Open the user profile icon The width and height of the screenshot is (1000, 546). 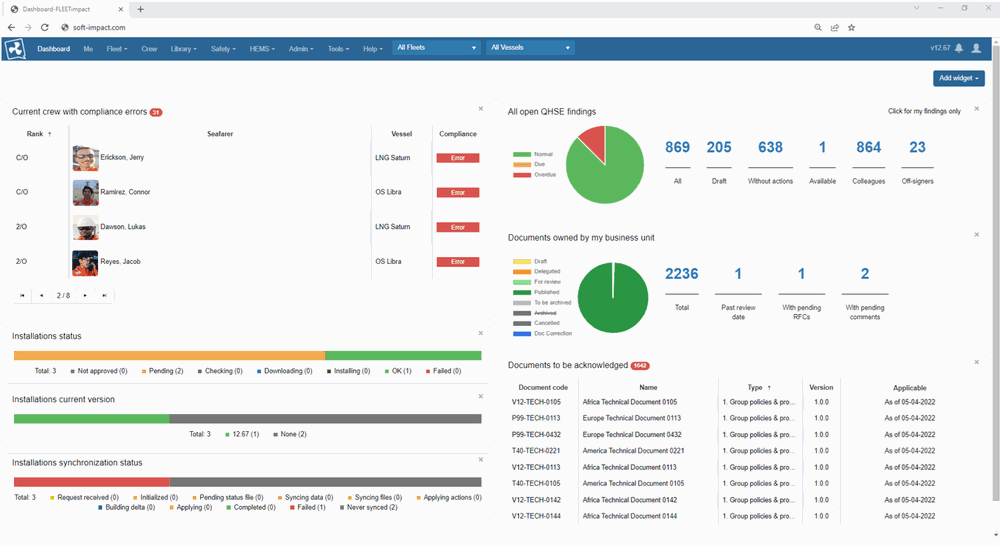pos(976,48)
